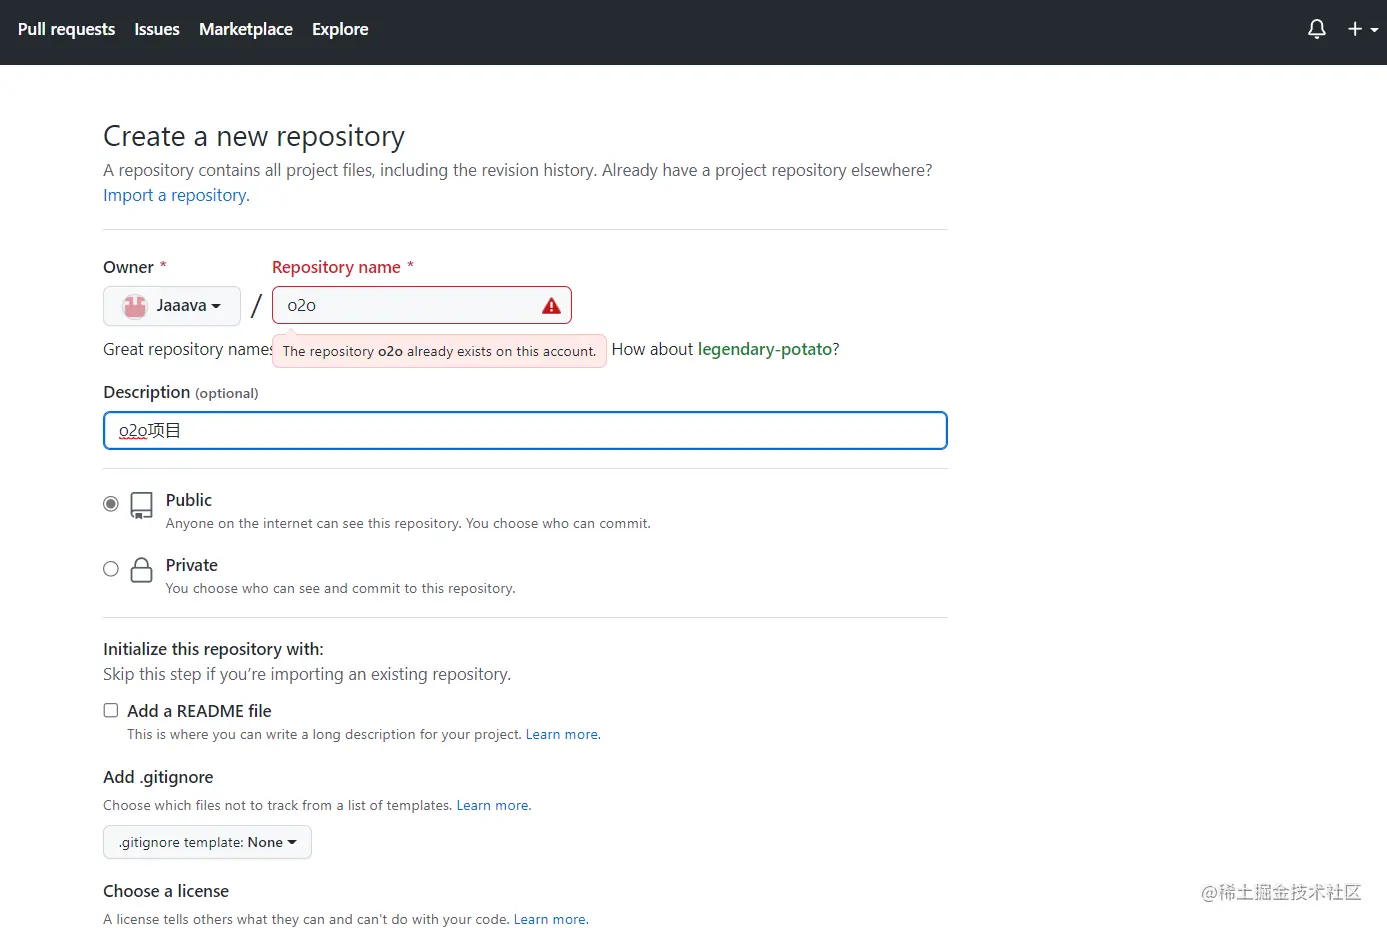1387x928 pixels.
Task: Open Explore in the top navigation
Action: coord(340,29)
